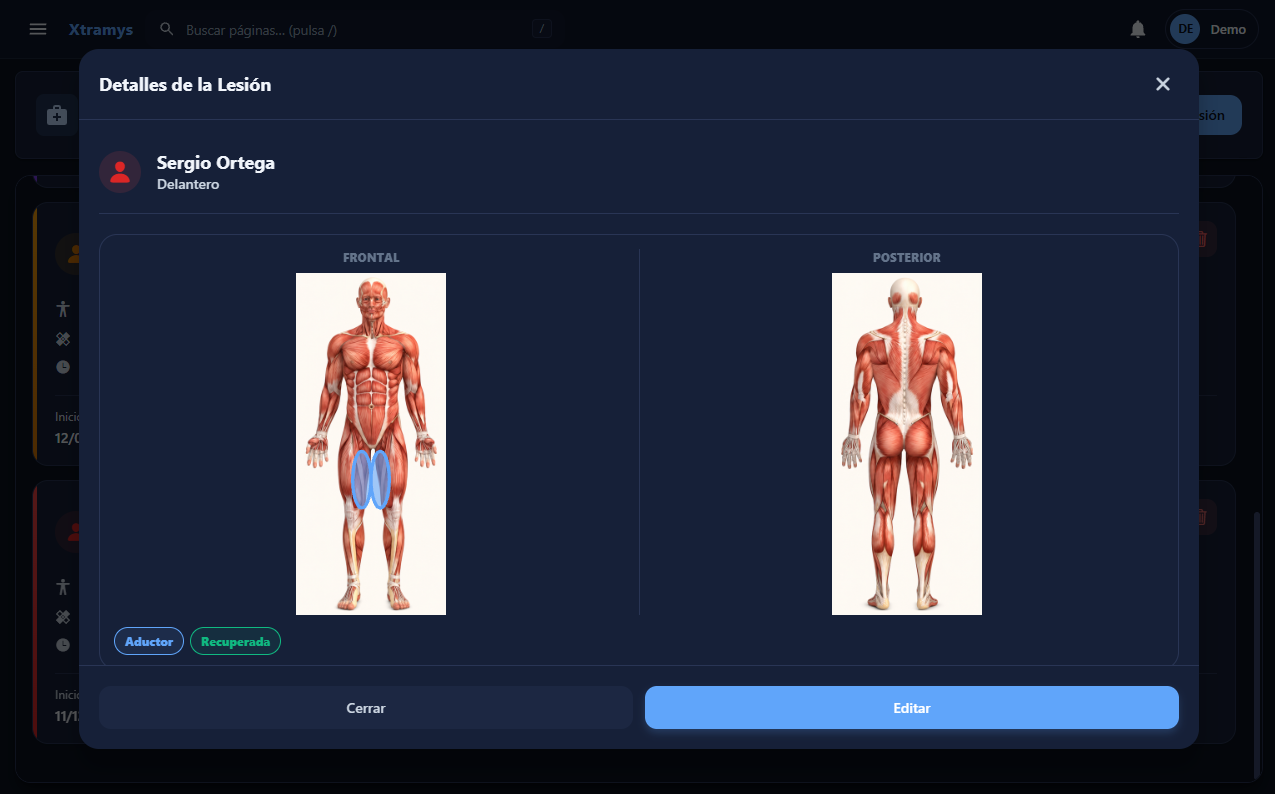Click the Cerrar button

tap(366, 708)
